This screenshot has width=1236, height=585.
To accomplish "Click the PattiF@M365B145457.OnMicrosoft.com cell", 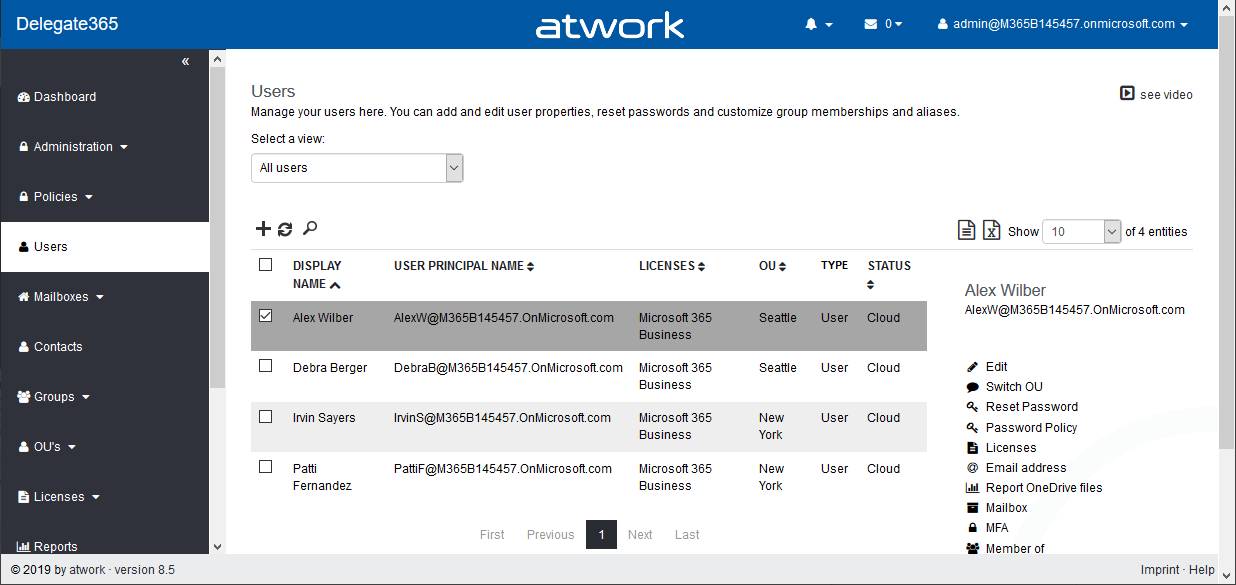I will coord(503,469).
